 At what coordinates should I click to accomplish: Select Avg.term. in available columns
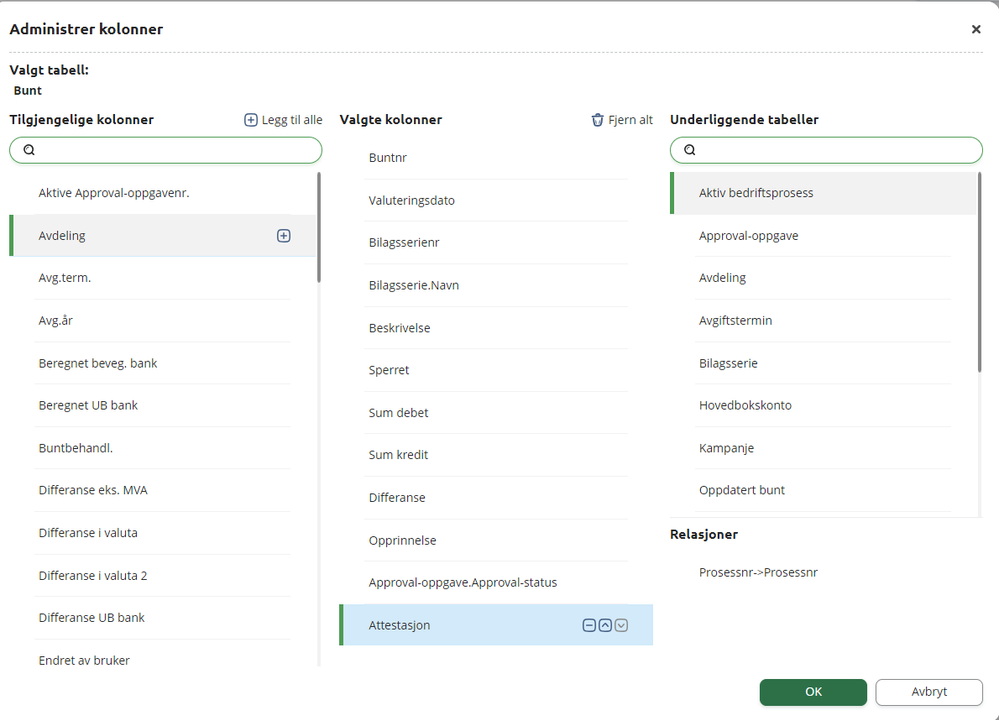tap(162, 278)
